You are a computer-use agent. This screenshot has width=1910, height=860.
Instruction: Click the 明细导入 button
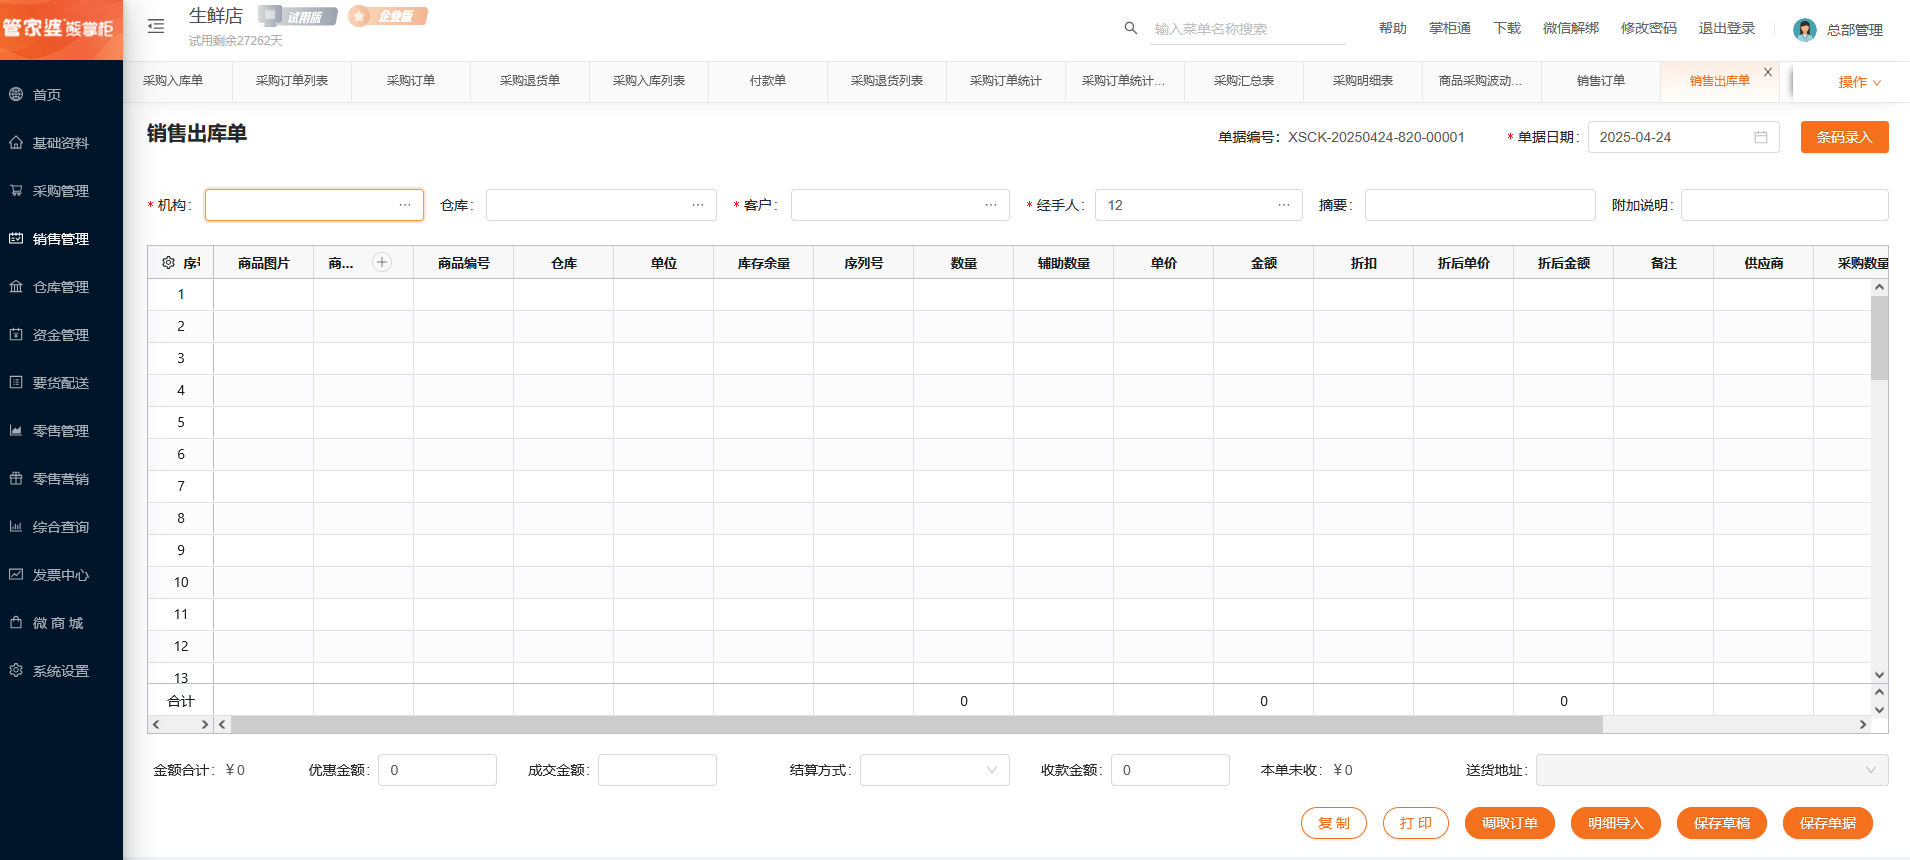(x=1616, y=823)
